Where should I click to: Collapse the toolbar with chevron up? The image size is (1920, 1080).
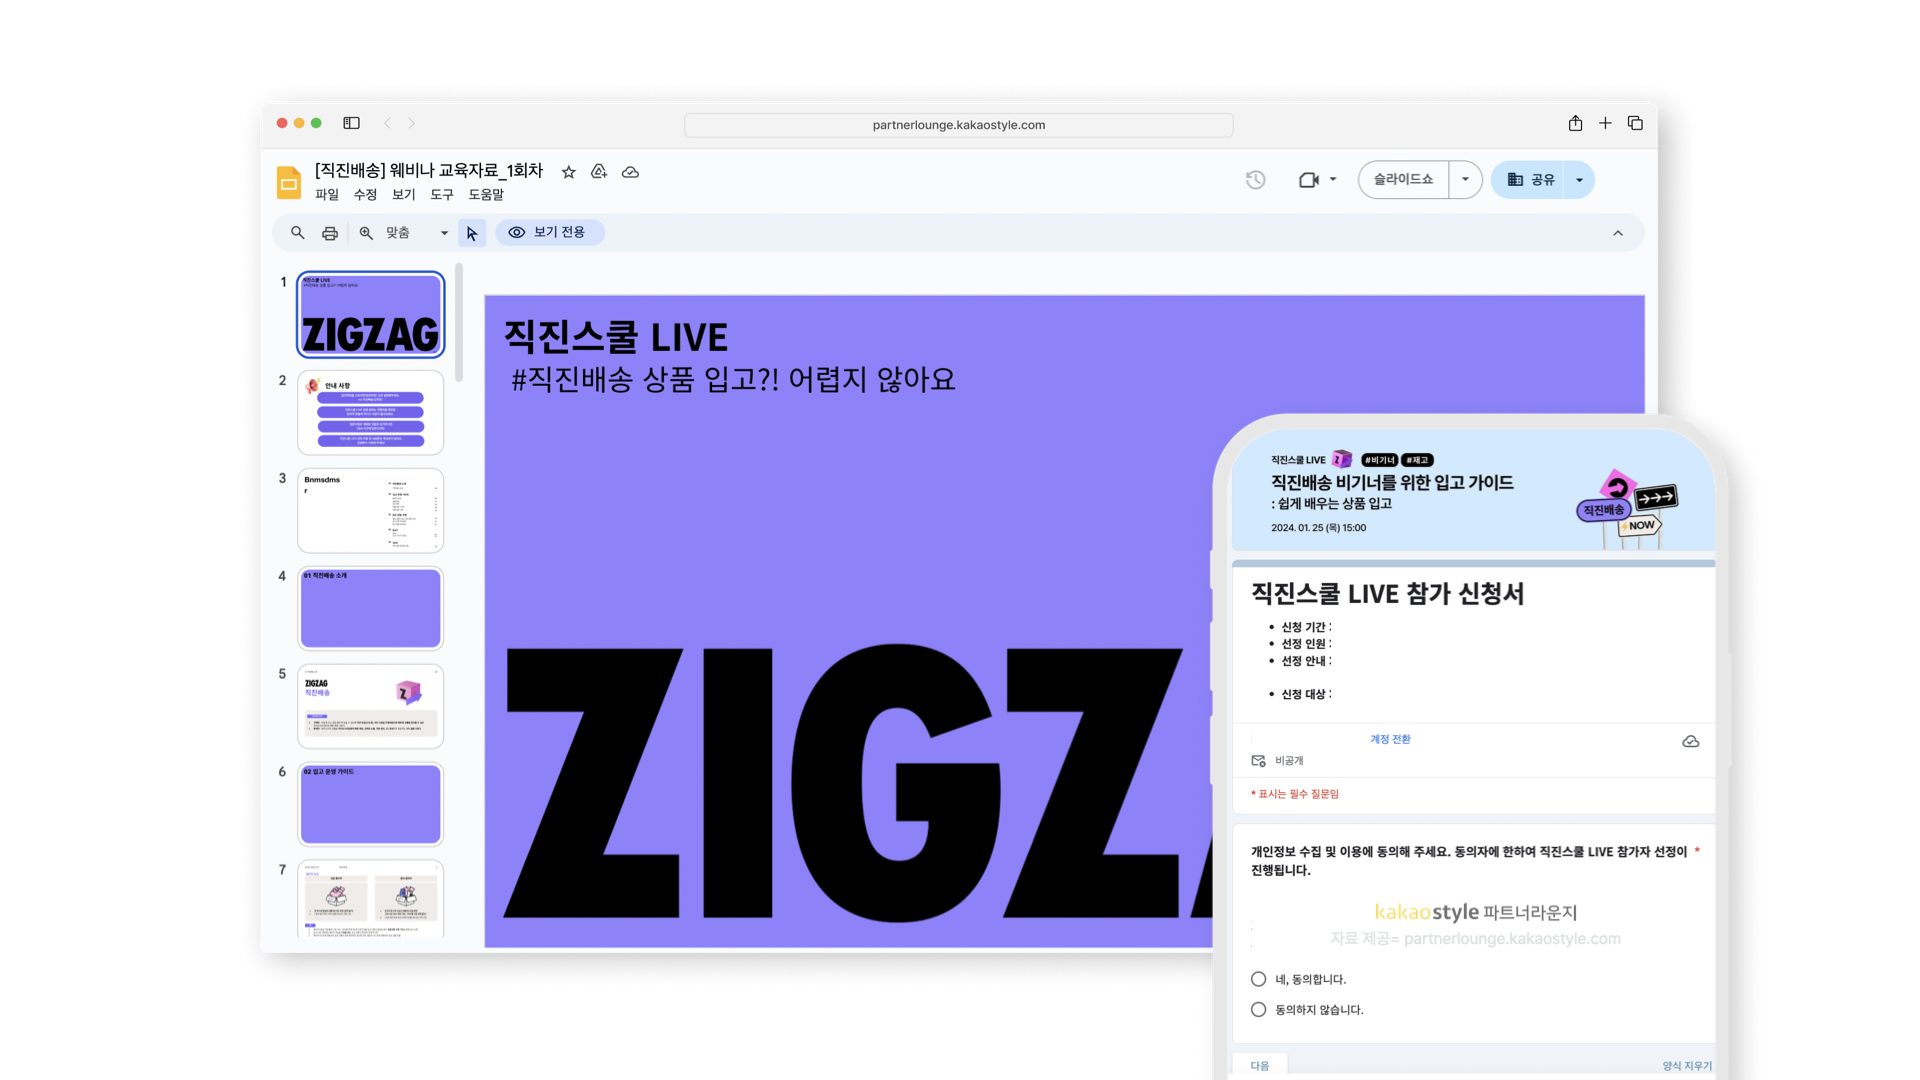coord(1617,233)
